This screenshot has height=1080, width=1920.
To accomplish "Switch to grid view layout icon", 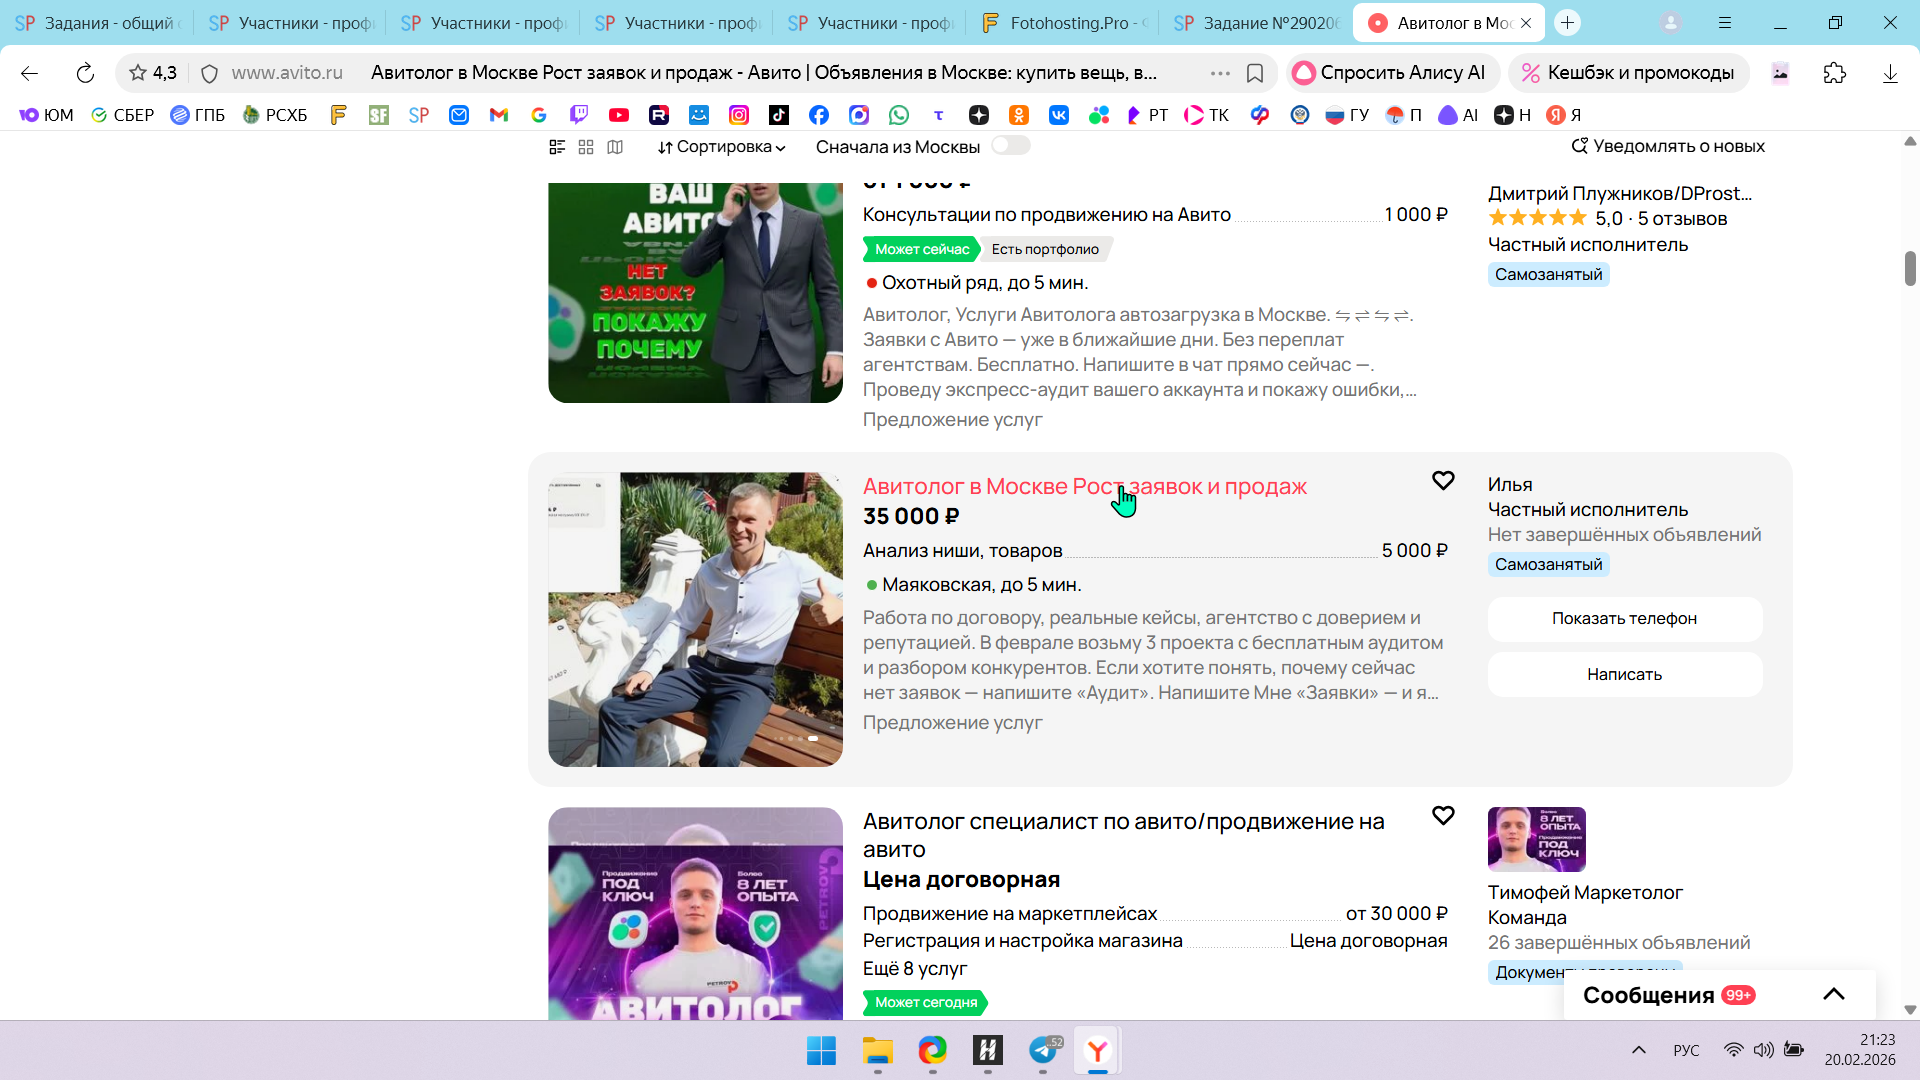I will 586,147.
